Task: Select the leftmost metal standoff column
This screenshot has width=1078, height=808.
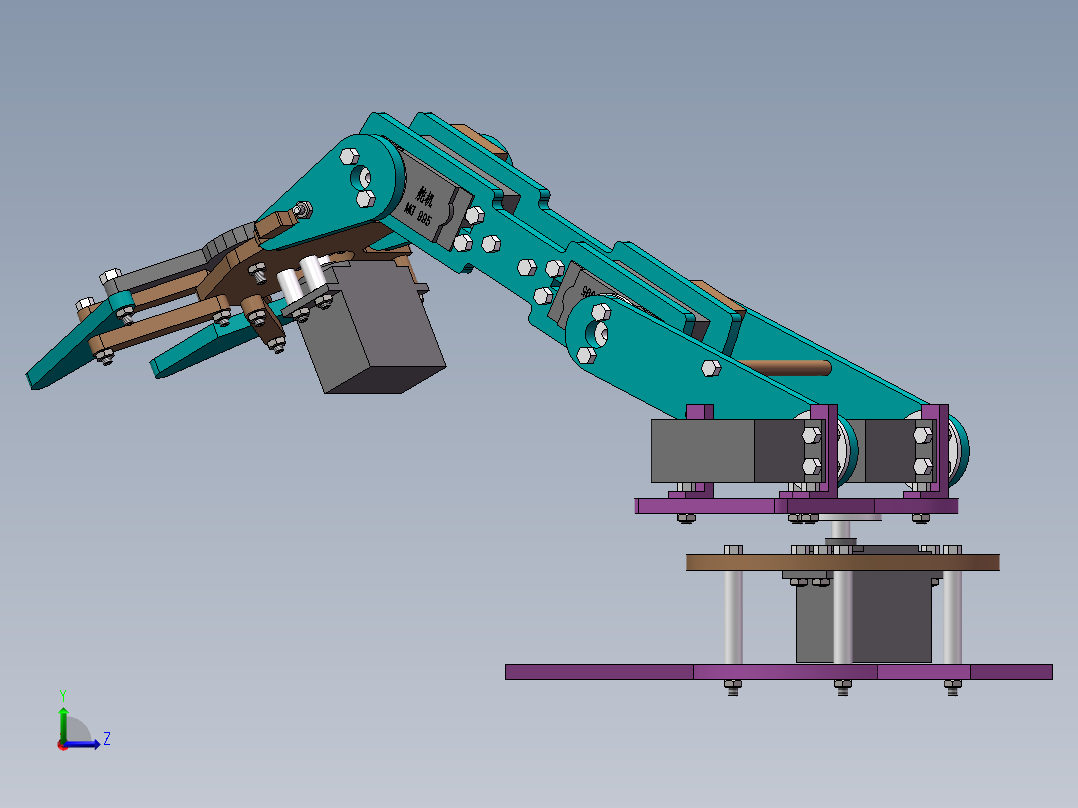Action: pyautogui.click(x=733, y=617)
